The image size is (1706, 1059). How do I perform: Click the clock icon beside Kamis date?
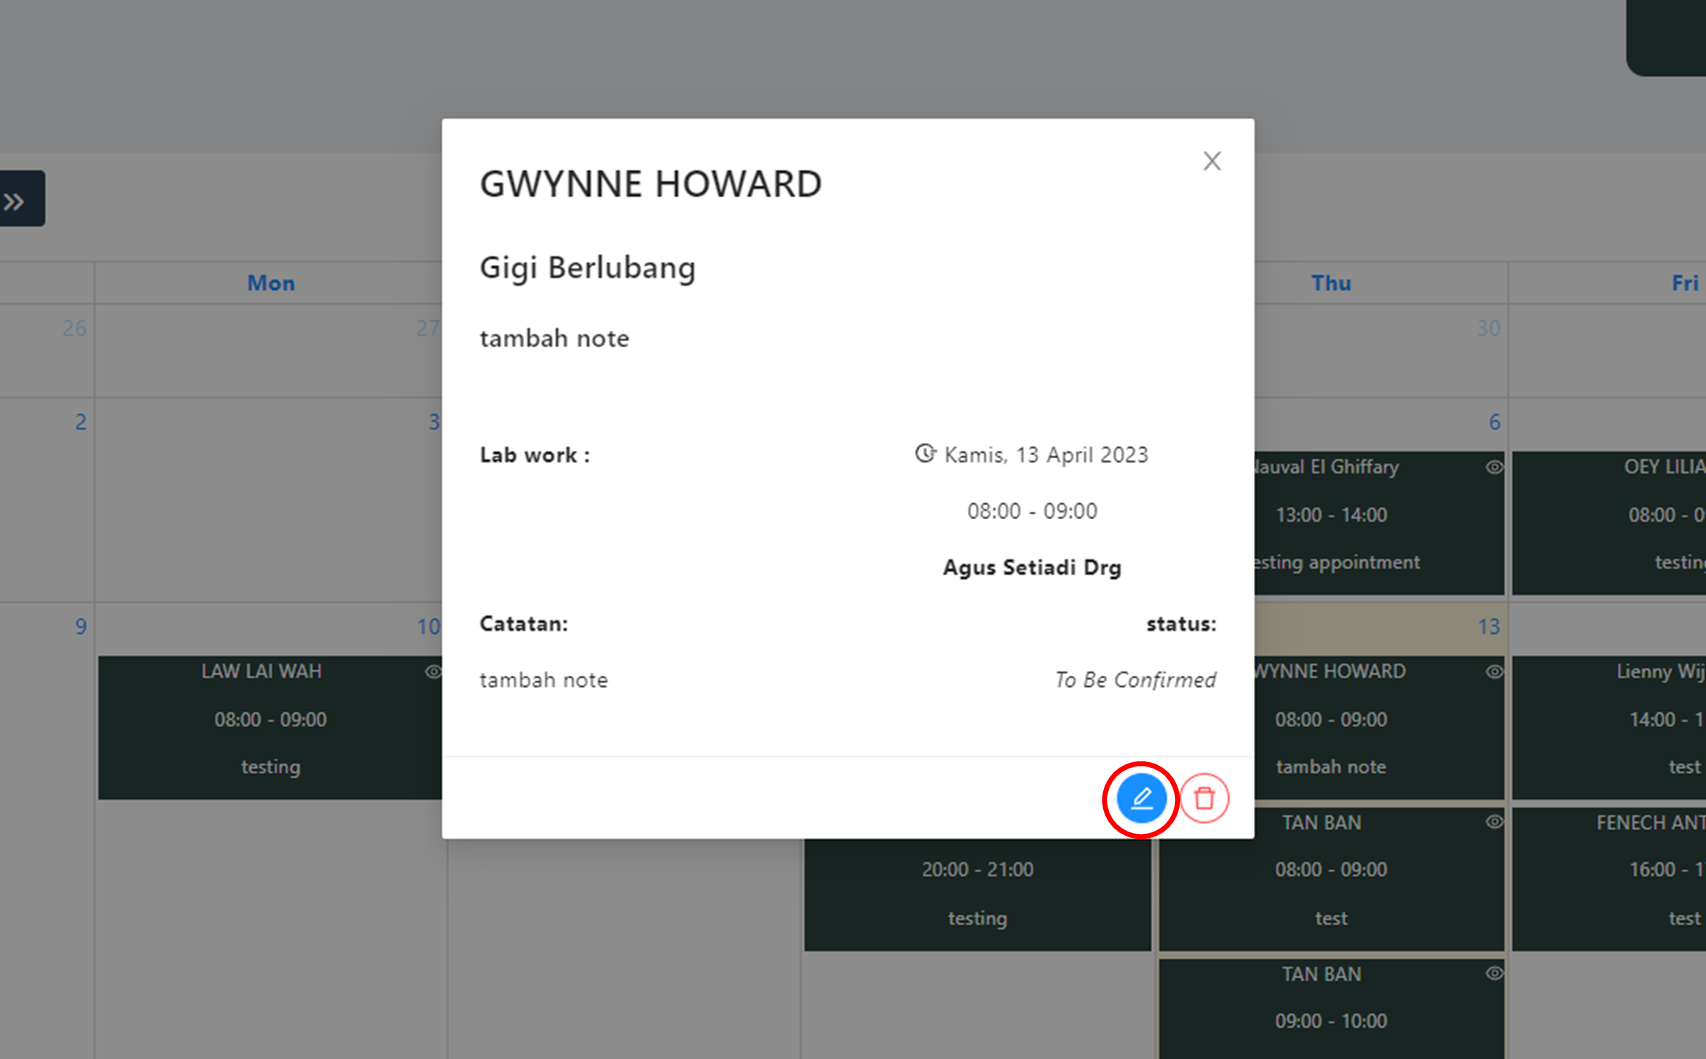coord(925,454)
